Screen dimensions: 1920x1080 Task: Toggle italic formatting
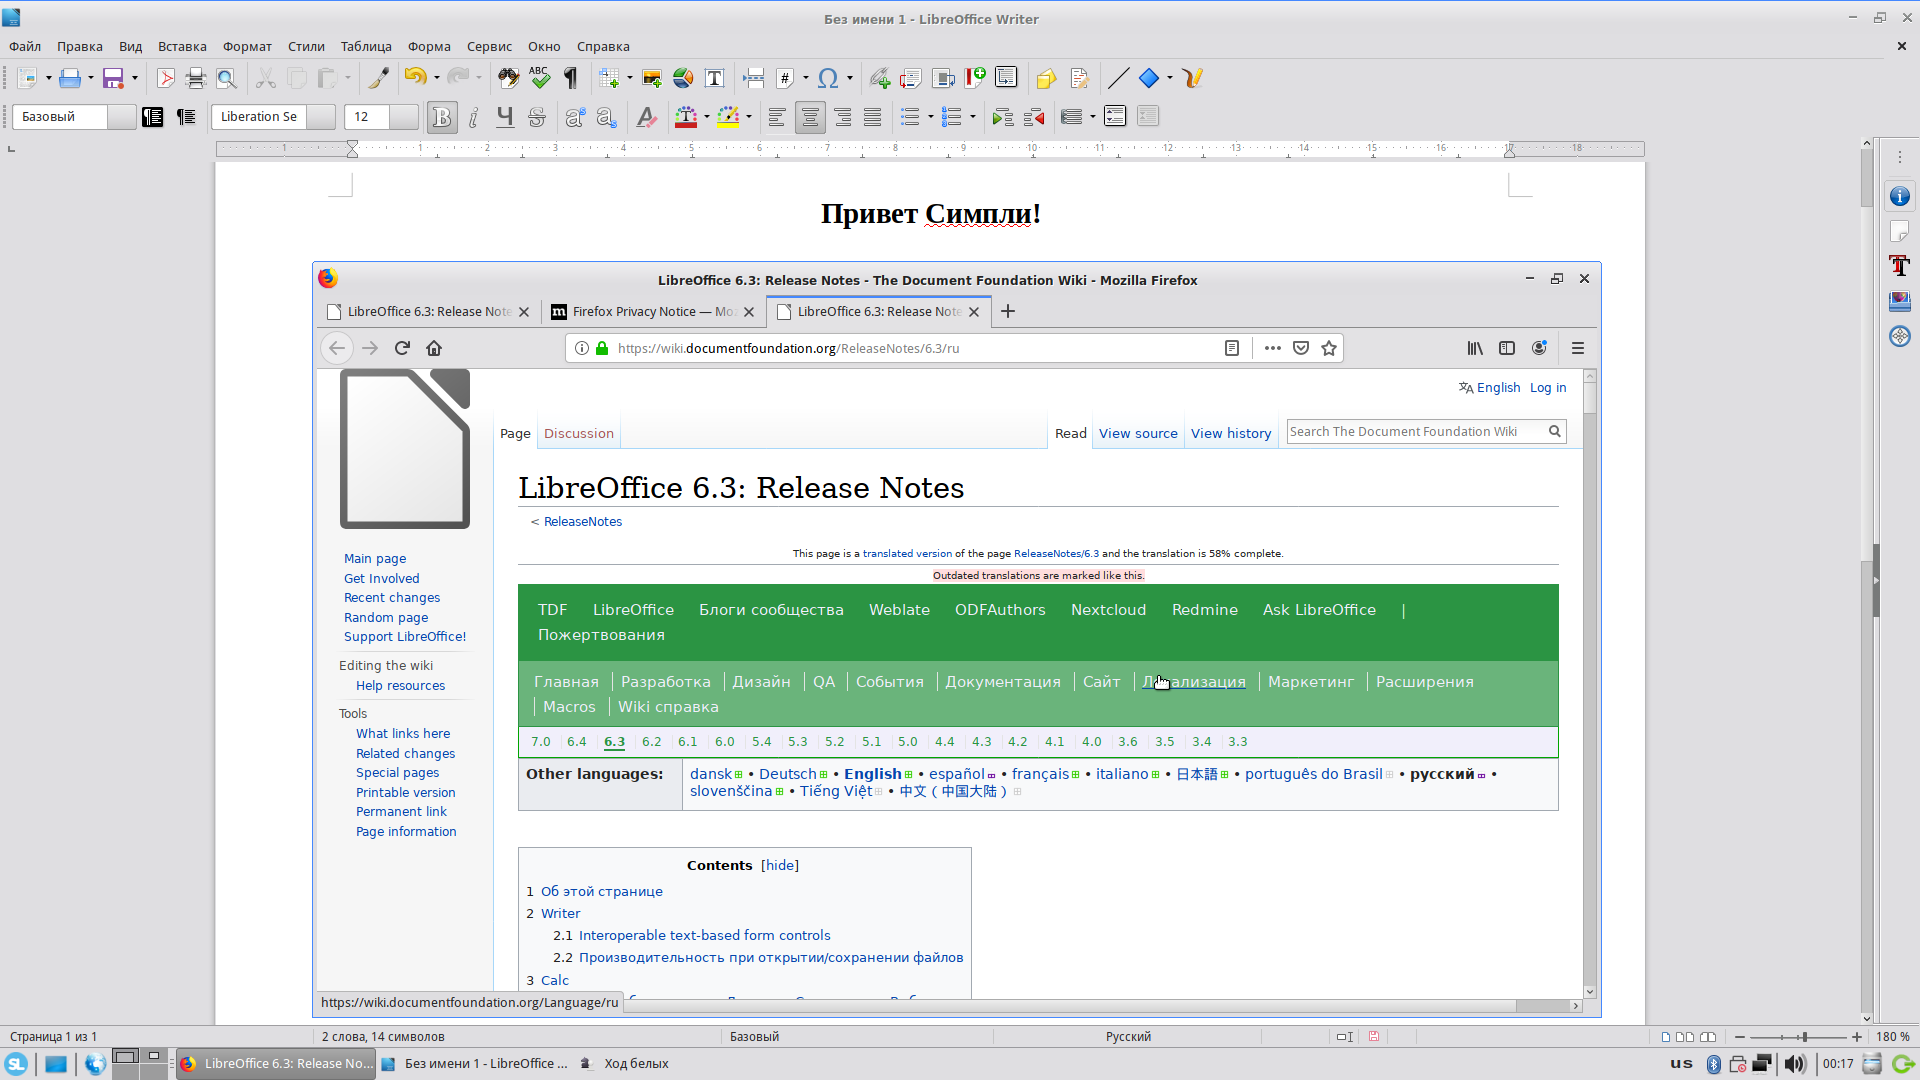pyautogui.click(x=473, y=117)
